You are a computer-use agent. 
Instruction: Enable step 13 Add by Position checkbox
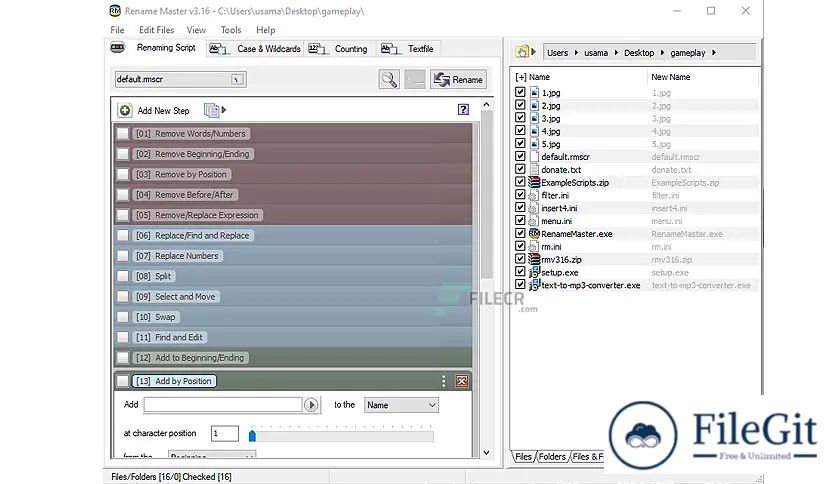point(123,381)
